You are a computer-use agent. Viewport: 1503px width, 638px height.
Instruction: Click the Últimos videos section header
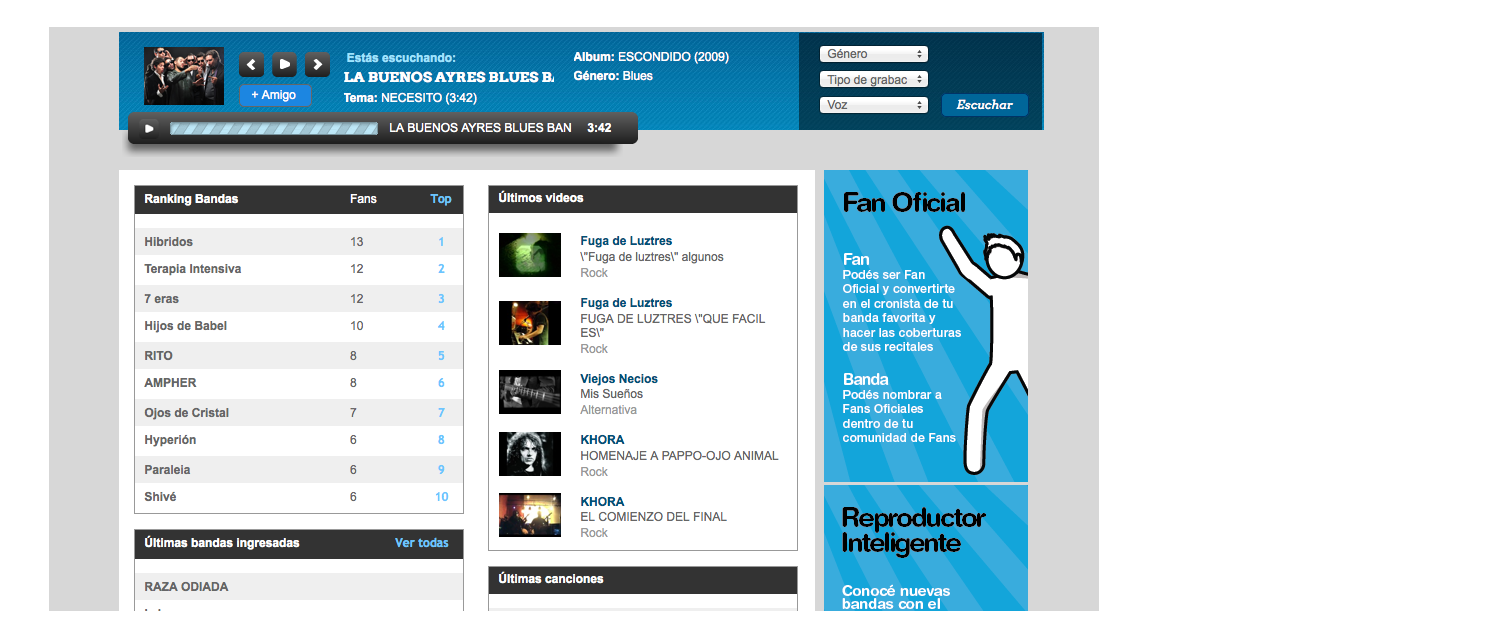pyautogui.click(x=643, y=199)
